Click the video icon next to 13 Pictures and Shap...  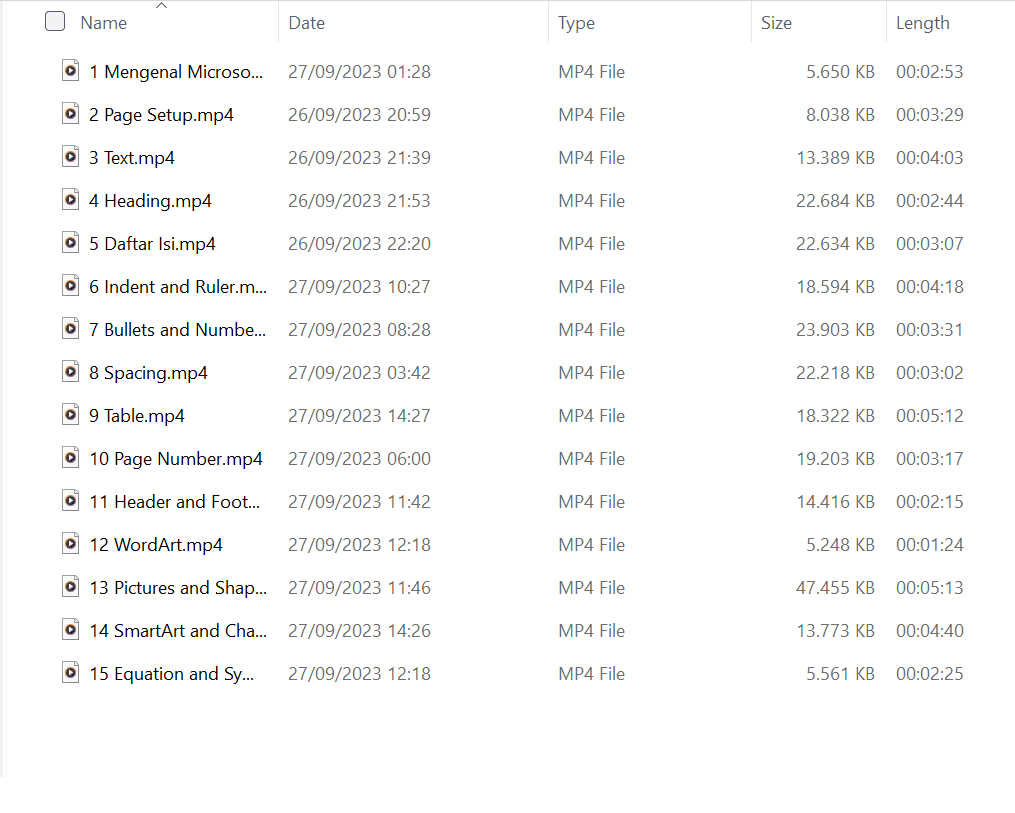pos(70,587)
